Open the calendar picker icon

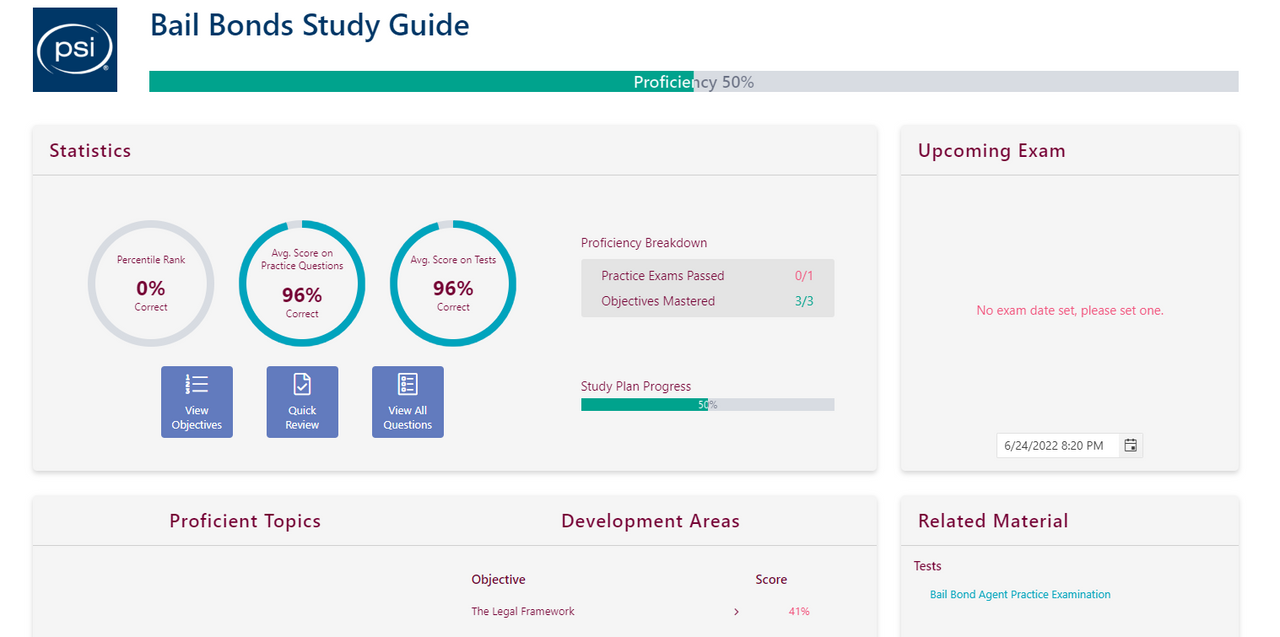coord(1130,446)
